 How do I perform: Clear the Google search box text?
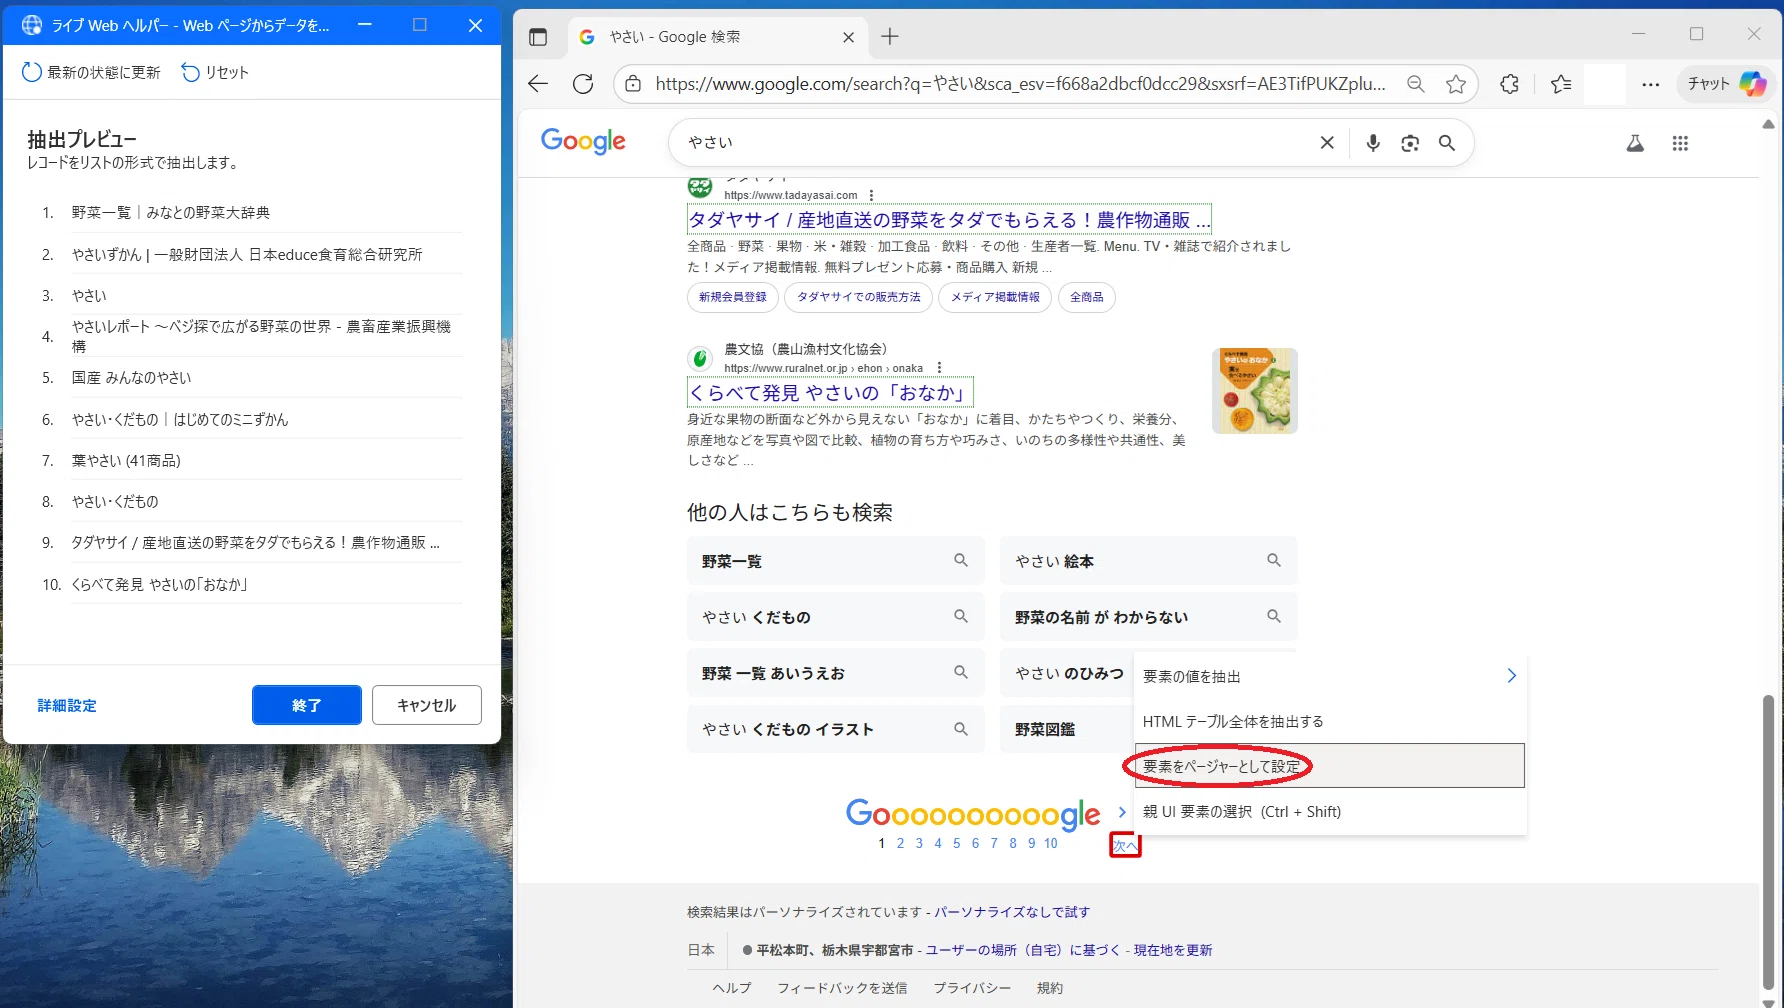(x=1327, y=143)
